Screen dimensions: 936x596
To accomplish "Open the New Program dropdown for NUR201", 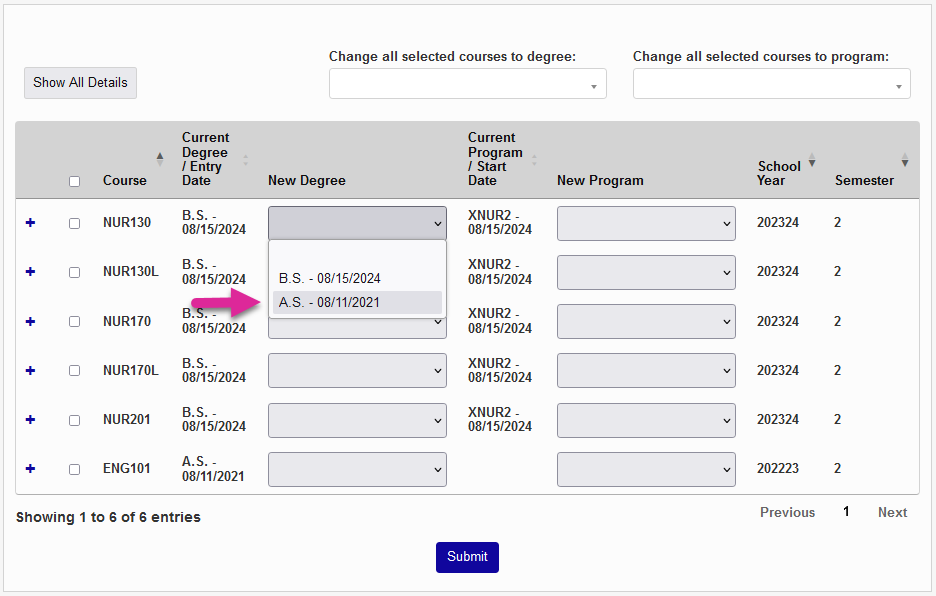I will [x=645, y=419].
